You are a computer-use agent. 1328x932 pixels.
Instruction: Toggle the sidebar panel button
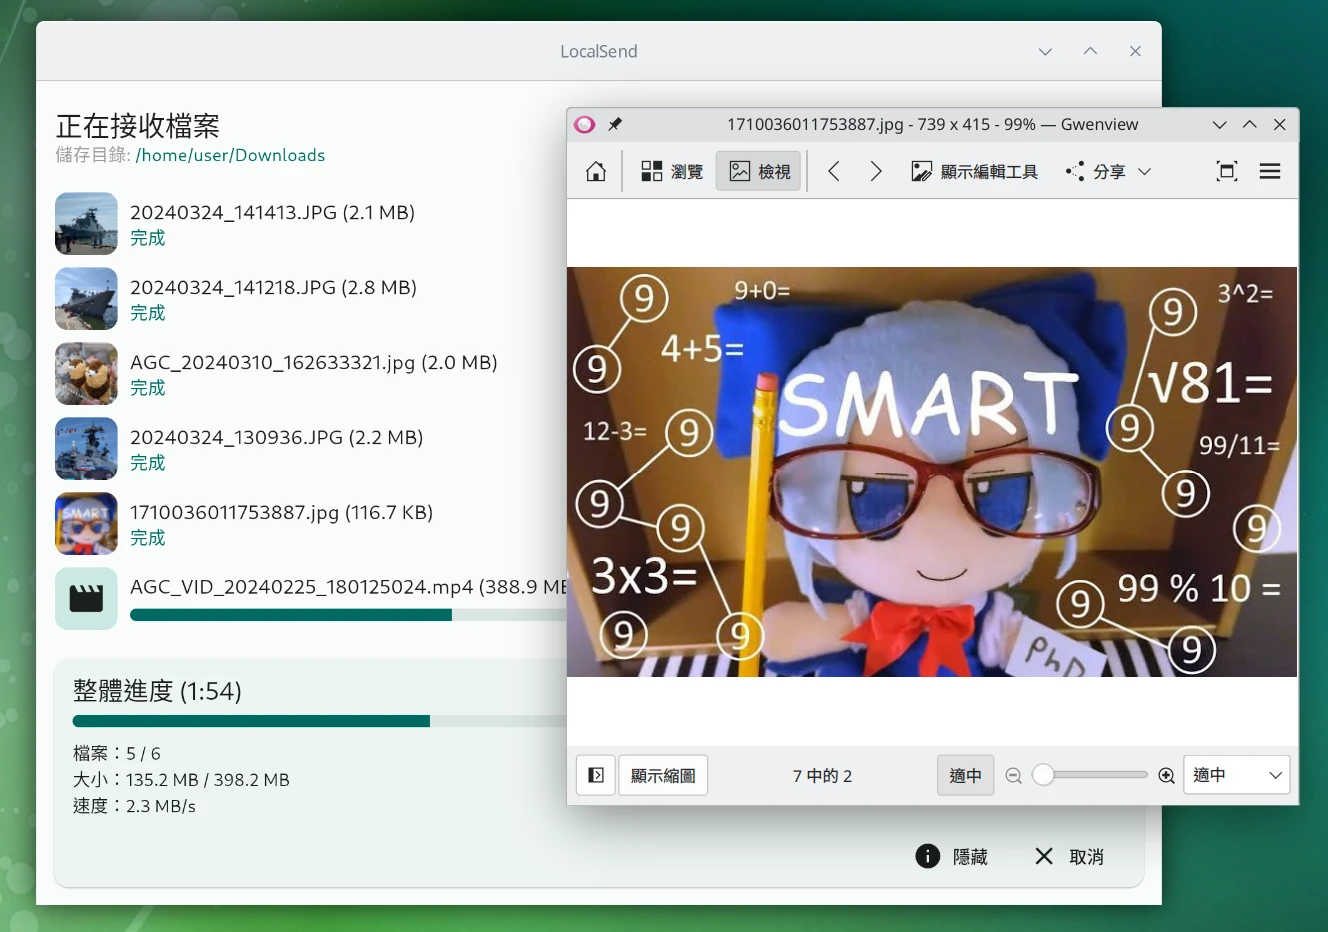[596, 776]
